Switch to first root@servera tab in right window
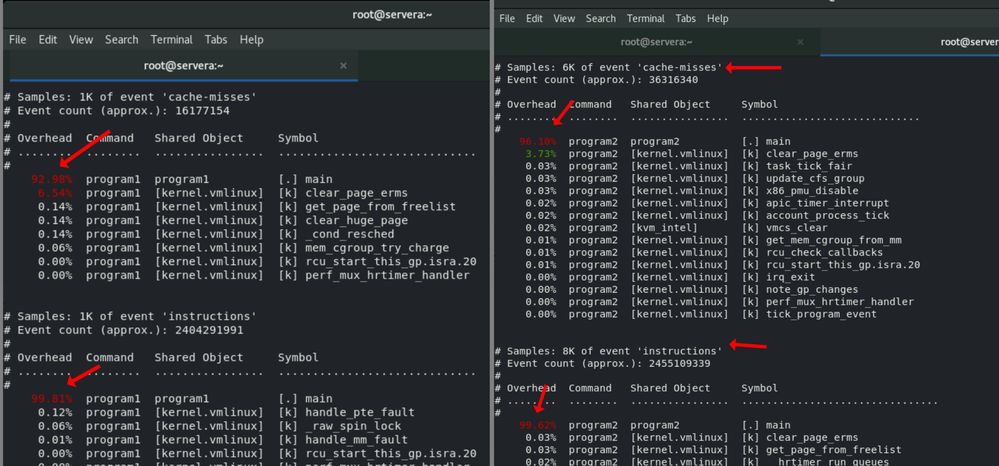The image size is (999, 466). pos(661,41)
